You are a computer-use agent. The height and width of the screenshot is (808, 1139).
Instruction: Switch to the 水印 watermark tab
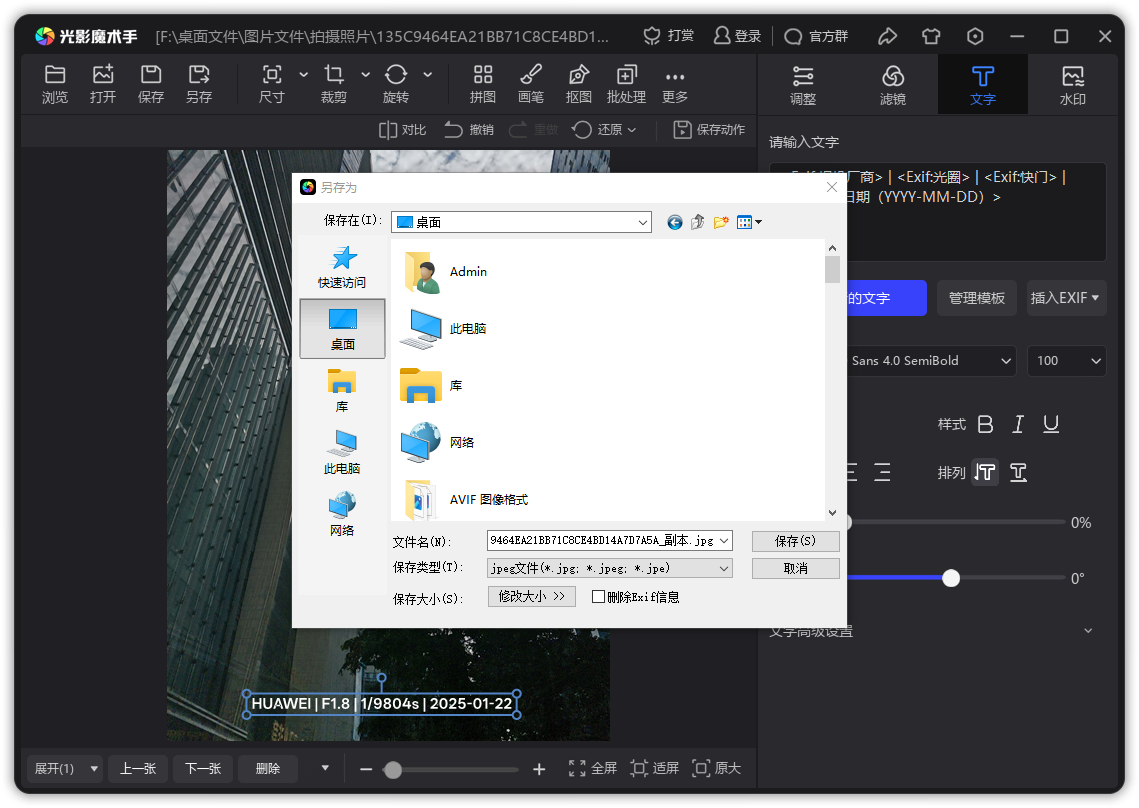click(1072, 85)
